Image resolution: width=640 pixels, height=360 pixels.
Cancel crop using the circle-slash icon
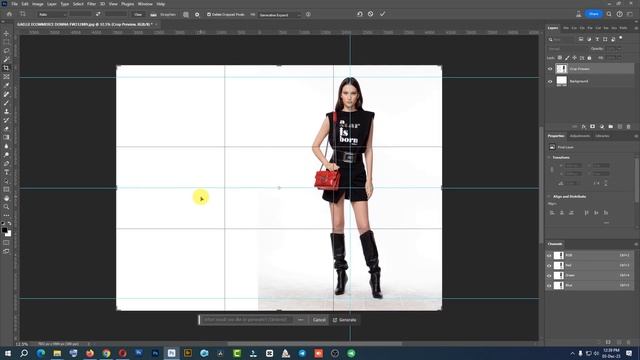click(x=370, y=14)
